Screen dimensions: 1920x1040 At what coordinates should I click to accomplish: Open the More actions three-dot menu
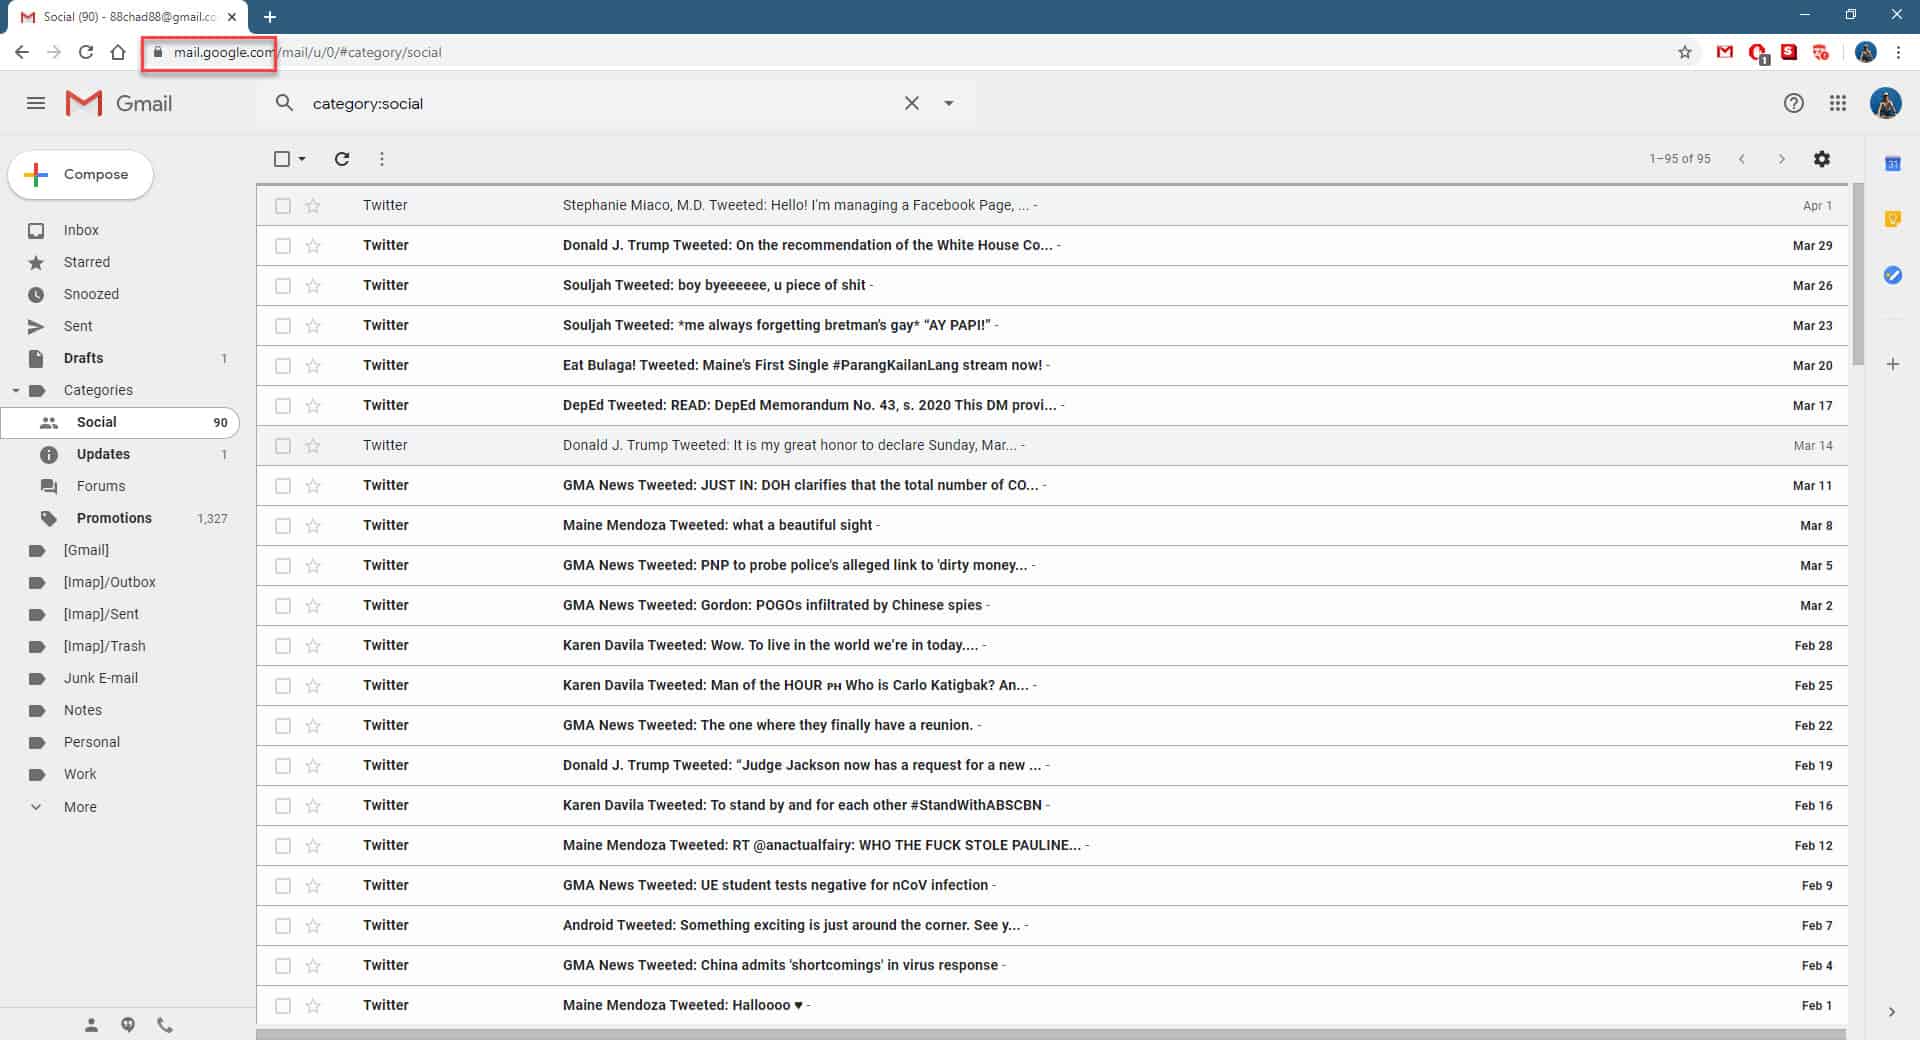(382, 158)
